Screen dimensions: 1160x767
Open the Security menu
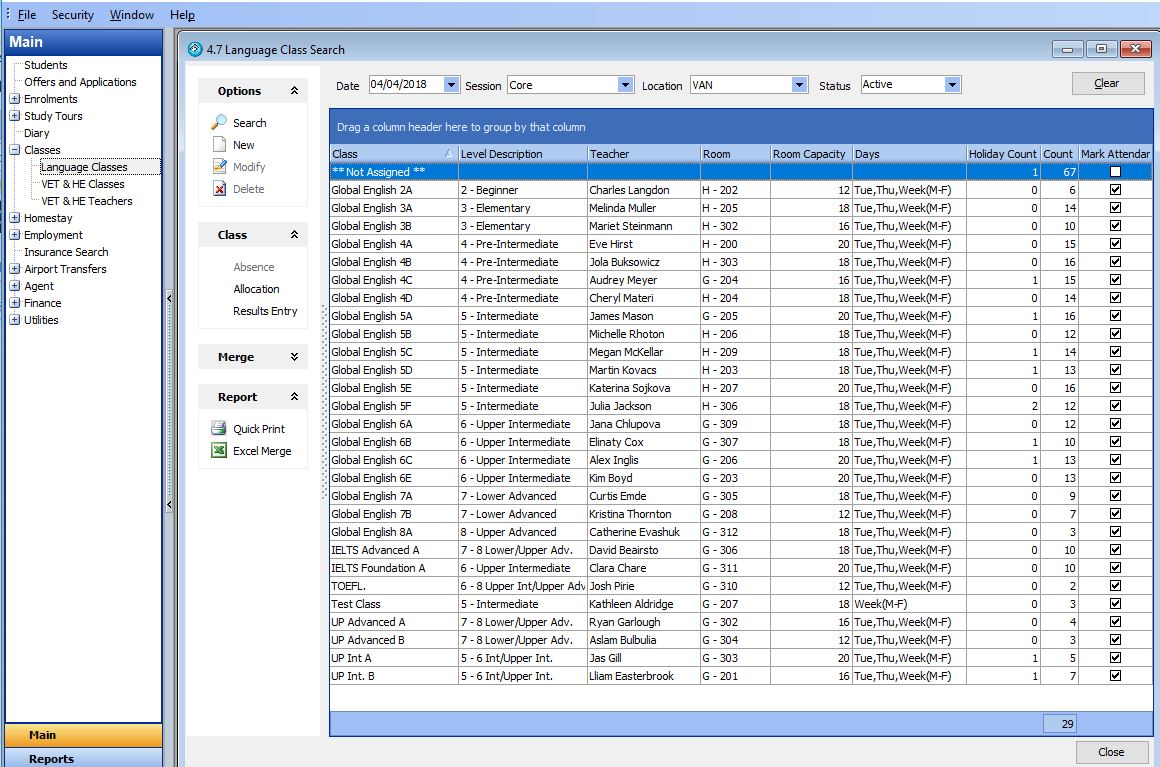[x=72, y=15]
